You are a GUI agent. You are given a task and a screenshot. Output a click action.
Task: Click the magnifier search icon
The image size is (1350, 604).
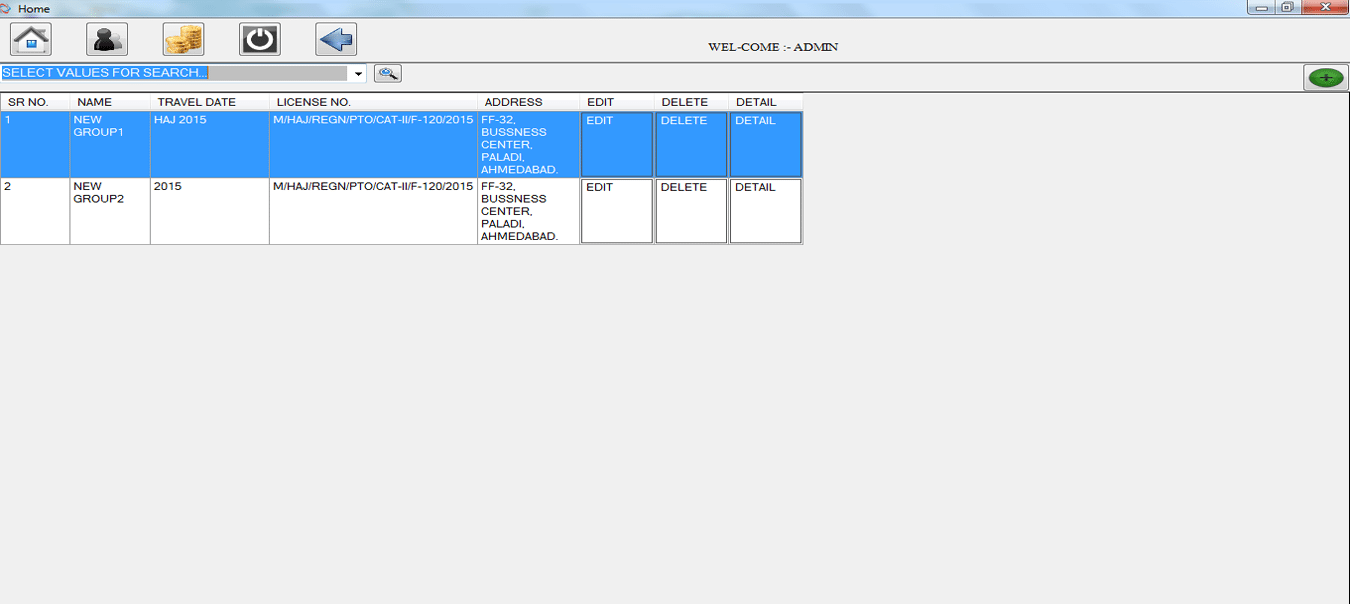click(x=388, y=73)
